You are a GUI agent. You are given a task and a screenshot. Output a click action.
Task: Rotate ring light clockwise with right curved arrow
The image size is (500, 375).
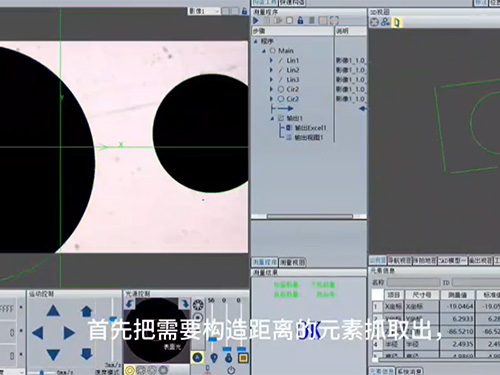184,304
